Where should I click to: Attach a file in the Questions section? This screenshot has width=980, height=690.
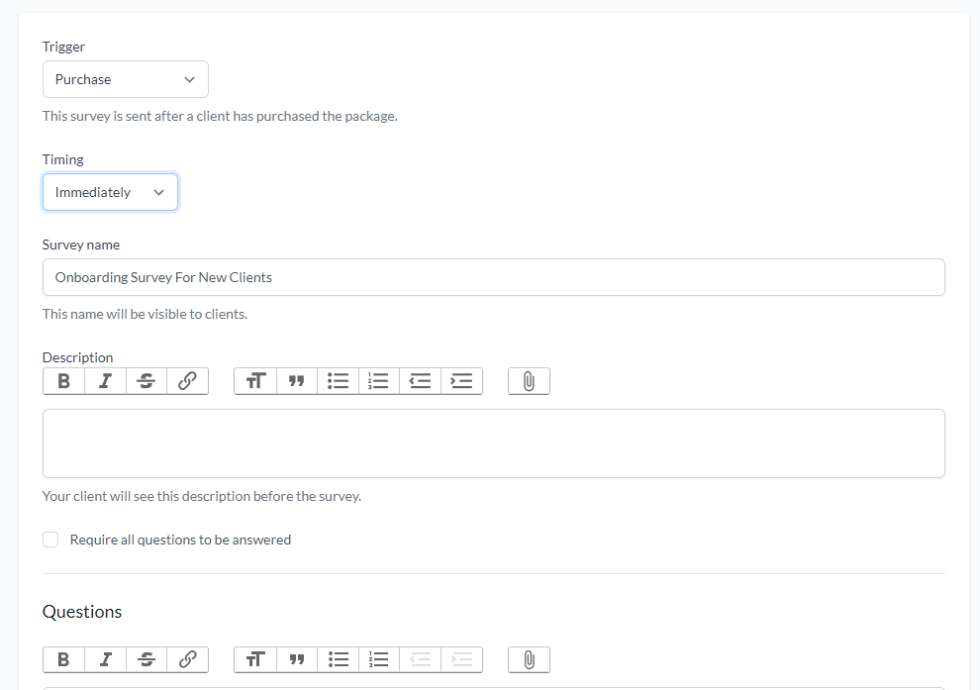pyautogui.click(x=528, y=659)
